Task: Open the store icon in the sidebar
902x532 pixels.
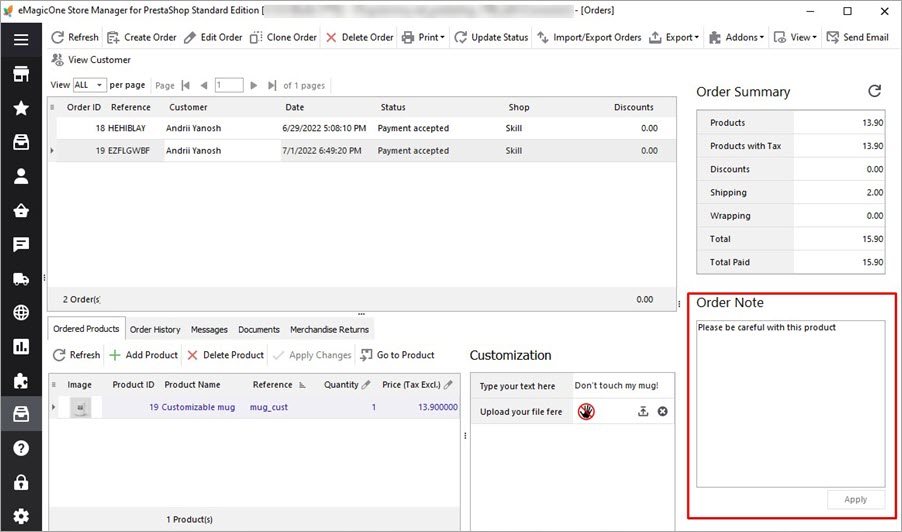Action: (21, 74)
